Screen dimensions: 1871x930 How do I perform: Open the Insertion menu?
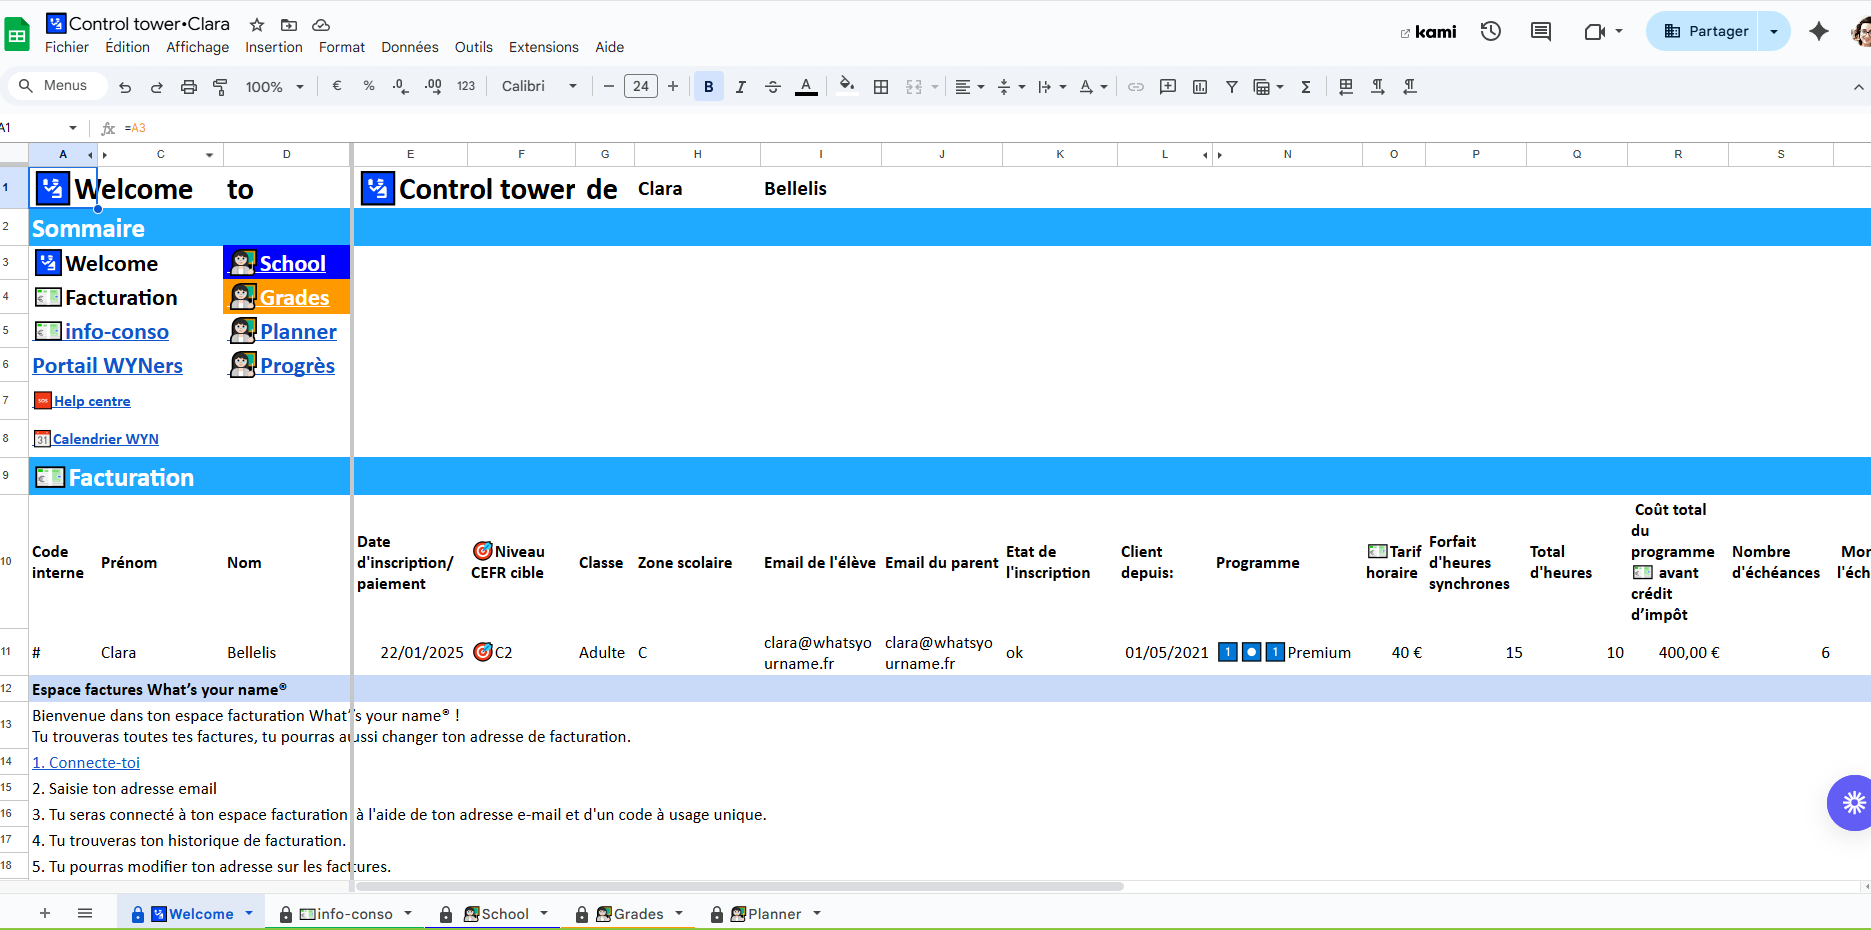click(x=274, y=47)
